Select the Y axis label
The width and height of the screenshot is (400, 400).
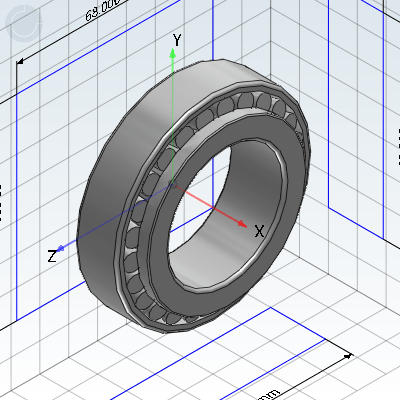click(177, 40)
